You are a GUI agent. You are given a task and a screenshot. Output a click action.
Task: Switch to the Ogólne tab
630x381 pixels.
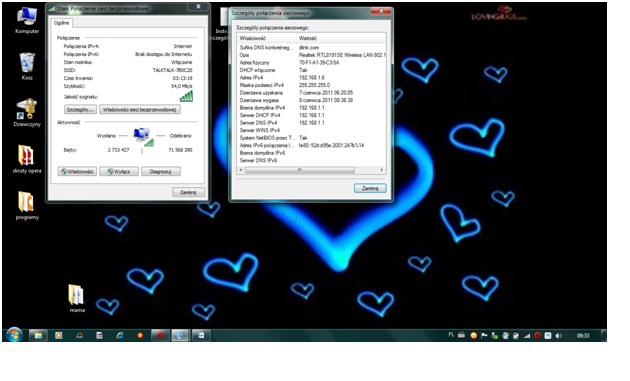pos(61,23)
